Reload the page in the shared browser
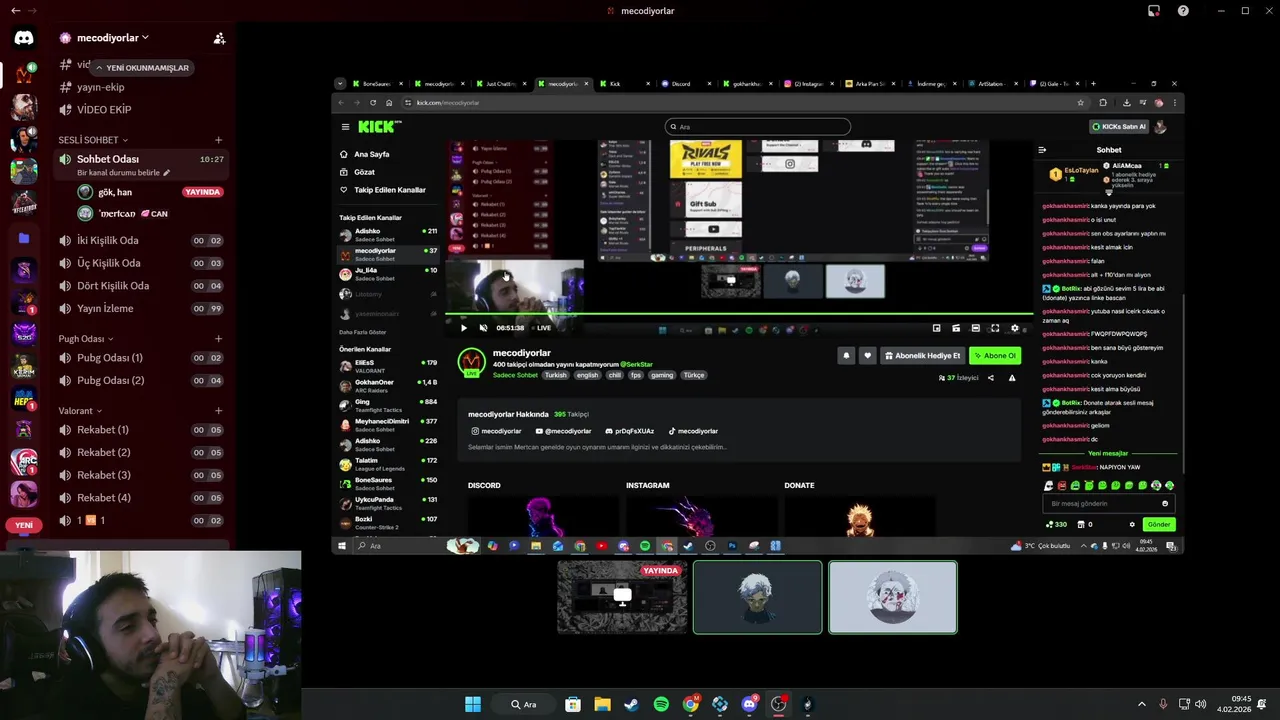The image size is (1280, 720). click(373, 102)
